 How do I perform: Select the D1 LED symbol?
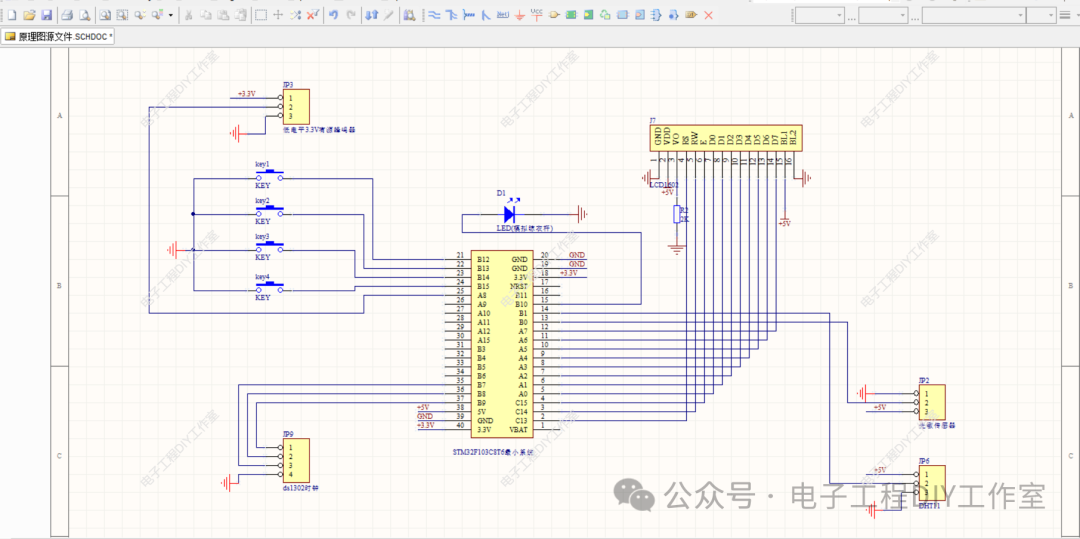[x=510, y=213]
